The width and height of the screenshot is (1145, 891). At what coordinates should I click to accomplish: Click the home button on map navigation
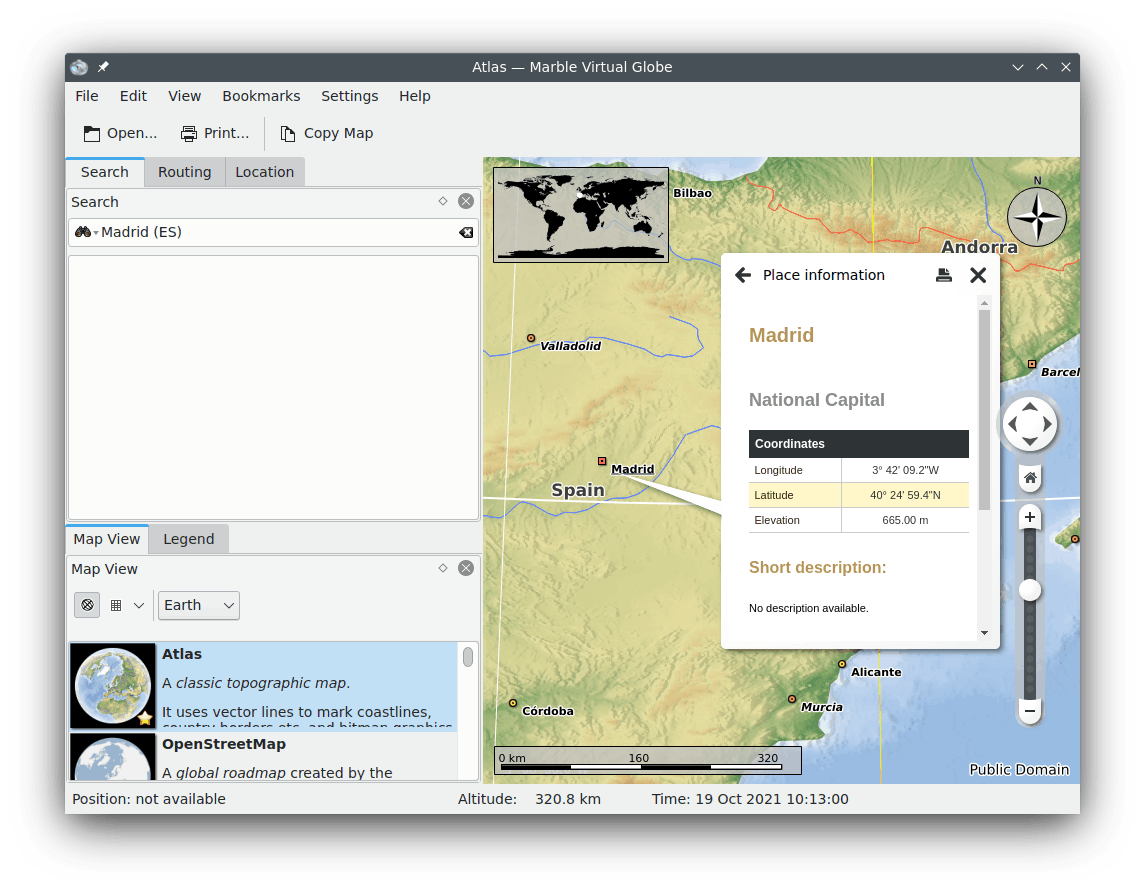[1030, 478]
